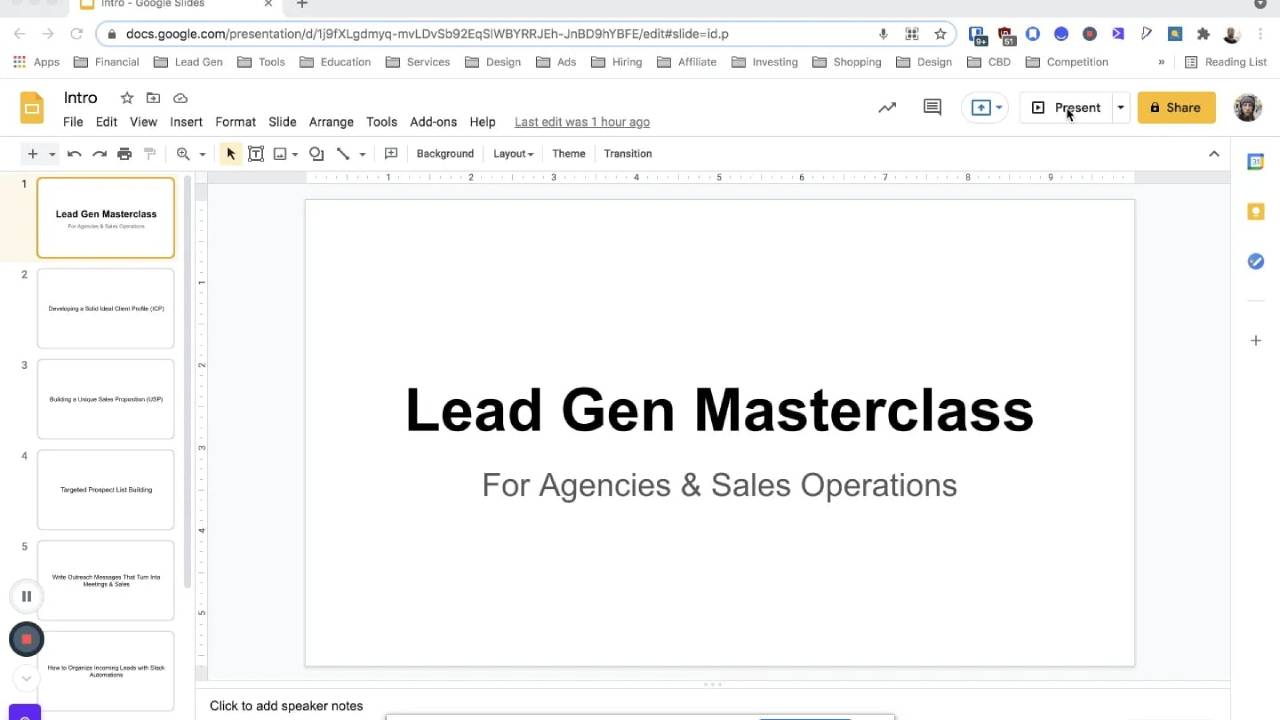Open the Shape insertion tool
This screenshot has width=1280, height=720.
click(x=316, y=153)
